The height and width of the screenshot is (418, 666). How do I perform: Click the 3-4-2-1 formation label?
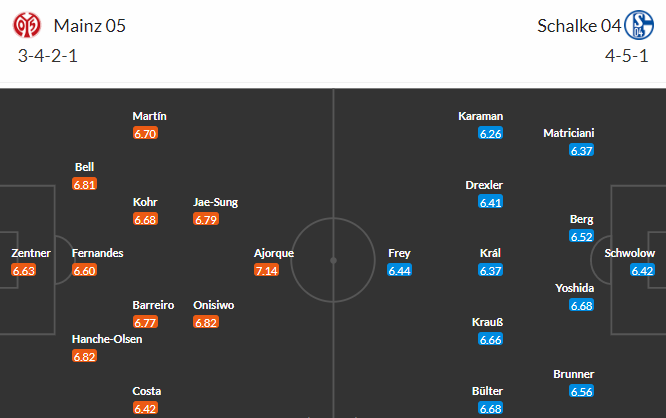[x=48, y=56]
